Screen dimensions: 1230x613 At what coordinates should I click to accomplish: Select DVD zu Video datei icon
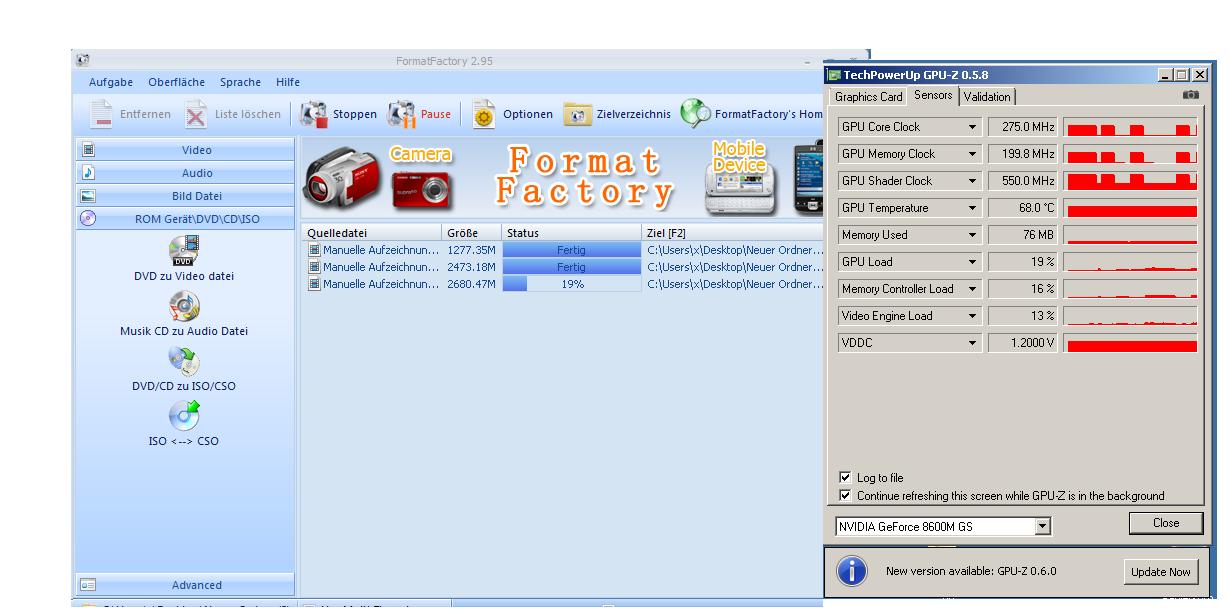click(x=184, y=251)
